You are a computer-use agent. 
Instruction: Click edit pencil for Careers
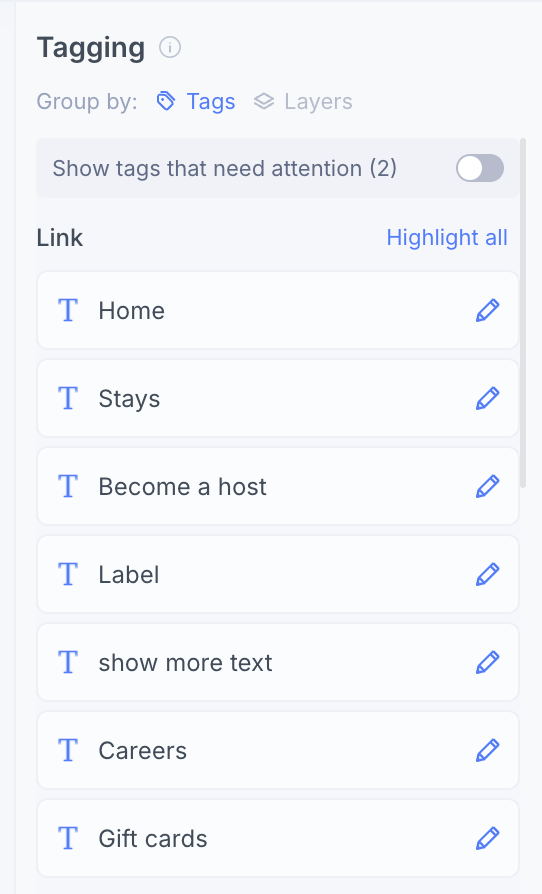coord(487,750)
